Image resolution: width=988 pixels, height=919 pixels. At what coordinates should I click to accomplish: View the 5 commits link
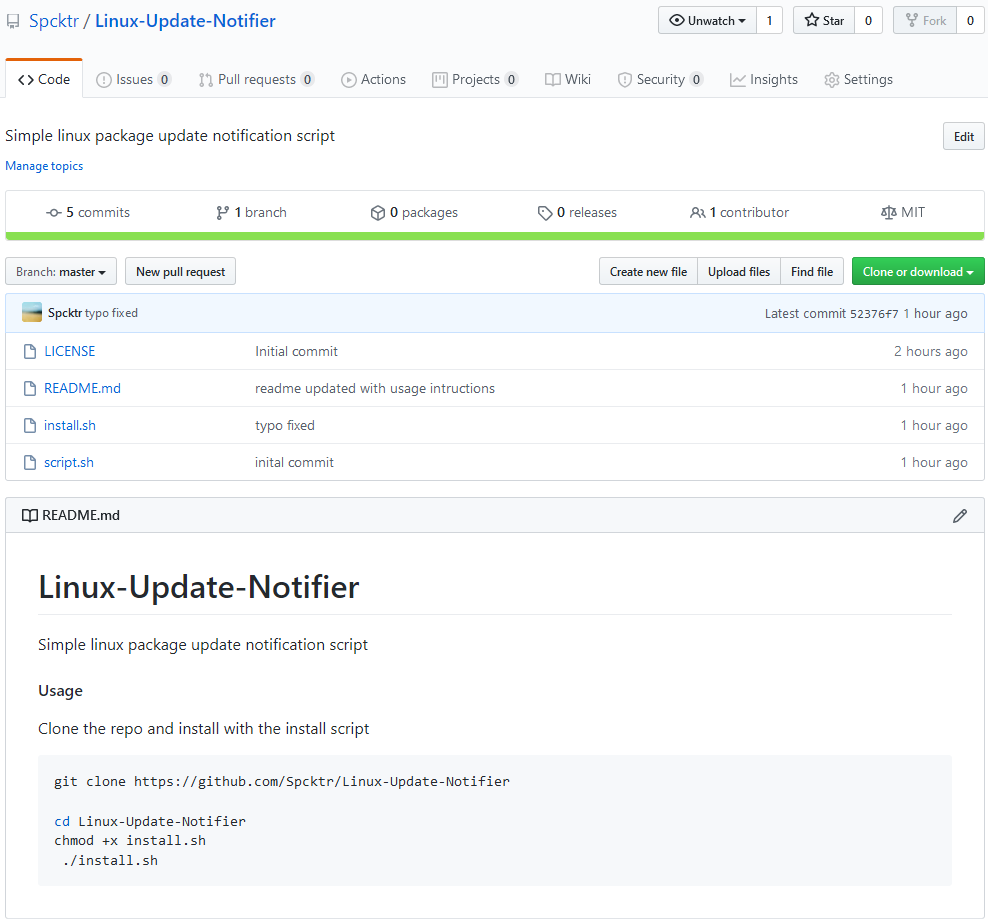(x=88, y=213)
